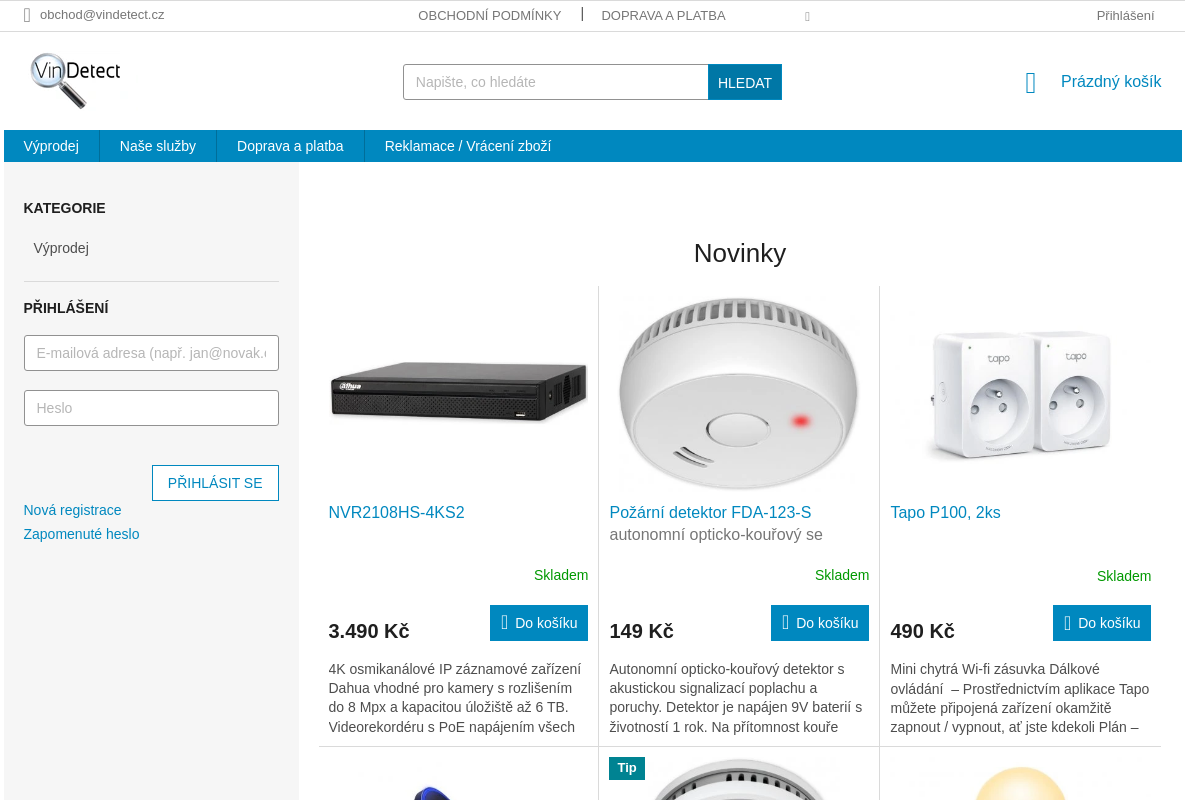Click the Zapomenuté heslo link
1200x800 pixels.
[x=81, y=534]
